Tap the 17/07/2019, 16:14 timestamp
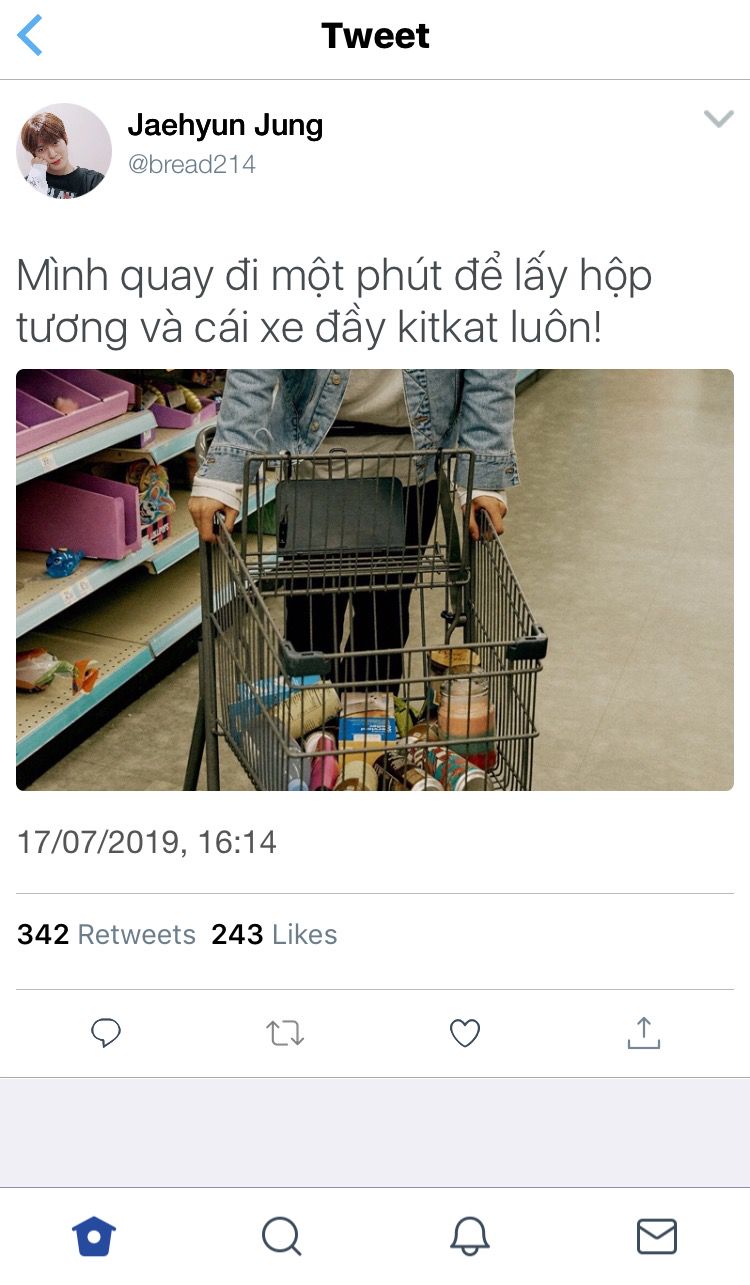750x1285 pixels. (x=147, y=842)
